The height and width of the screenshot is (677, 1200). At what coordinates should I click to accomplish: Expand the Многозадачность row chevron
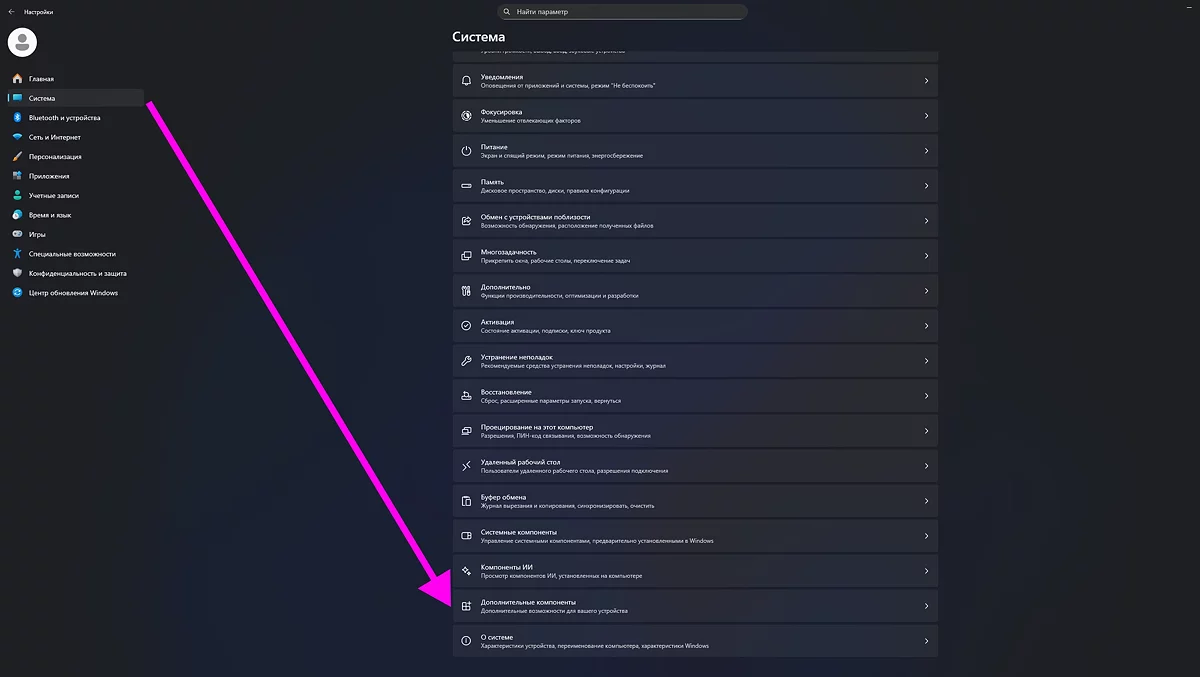[x=926, y=256]
